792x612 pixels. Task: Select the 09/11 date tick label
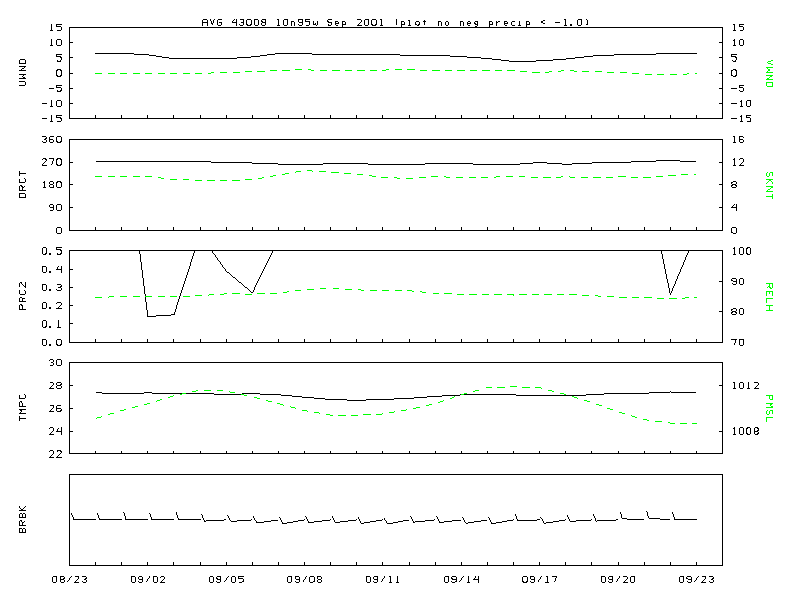[x=382, y=578]
